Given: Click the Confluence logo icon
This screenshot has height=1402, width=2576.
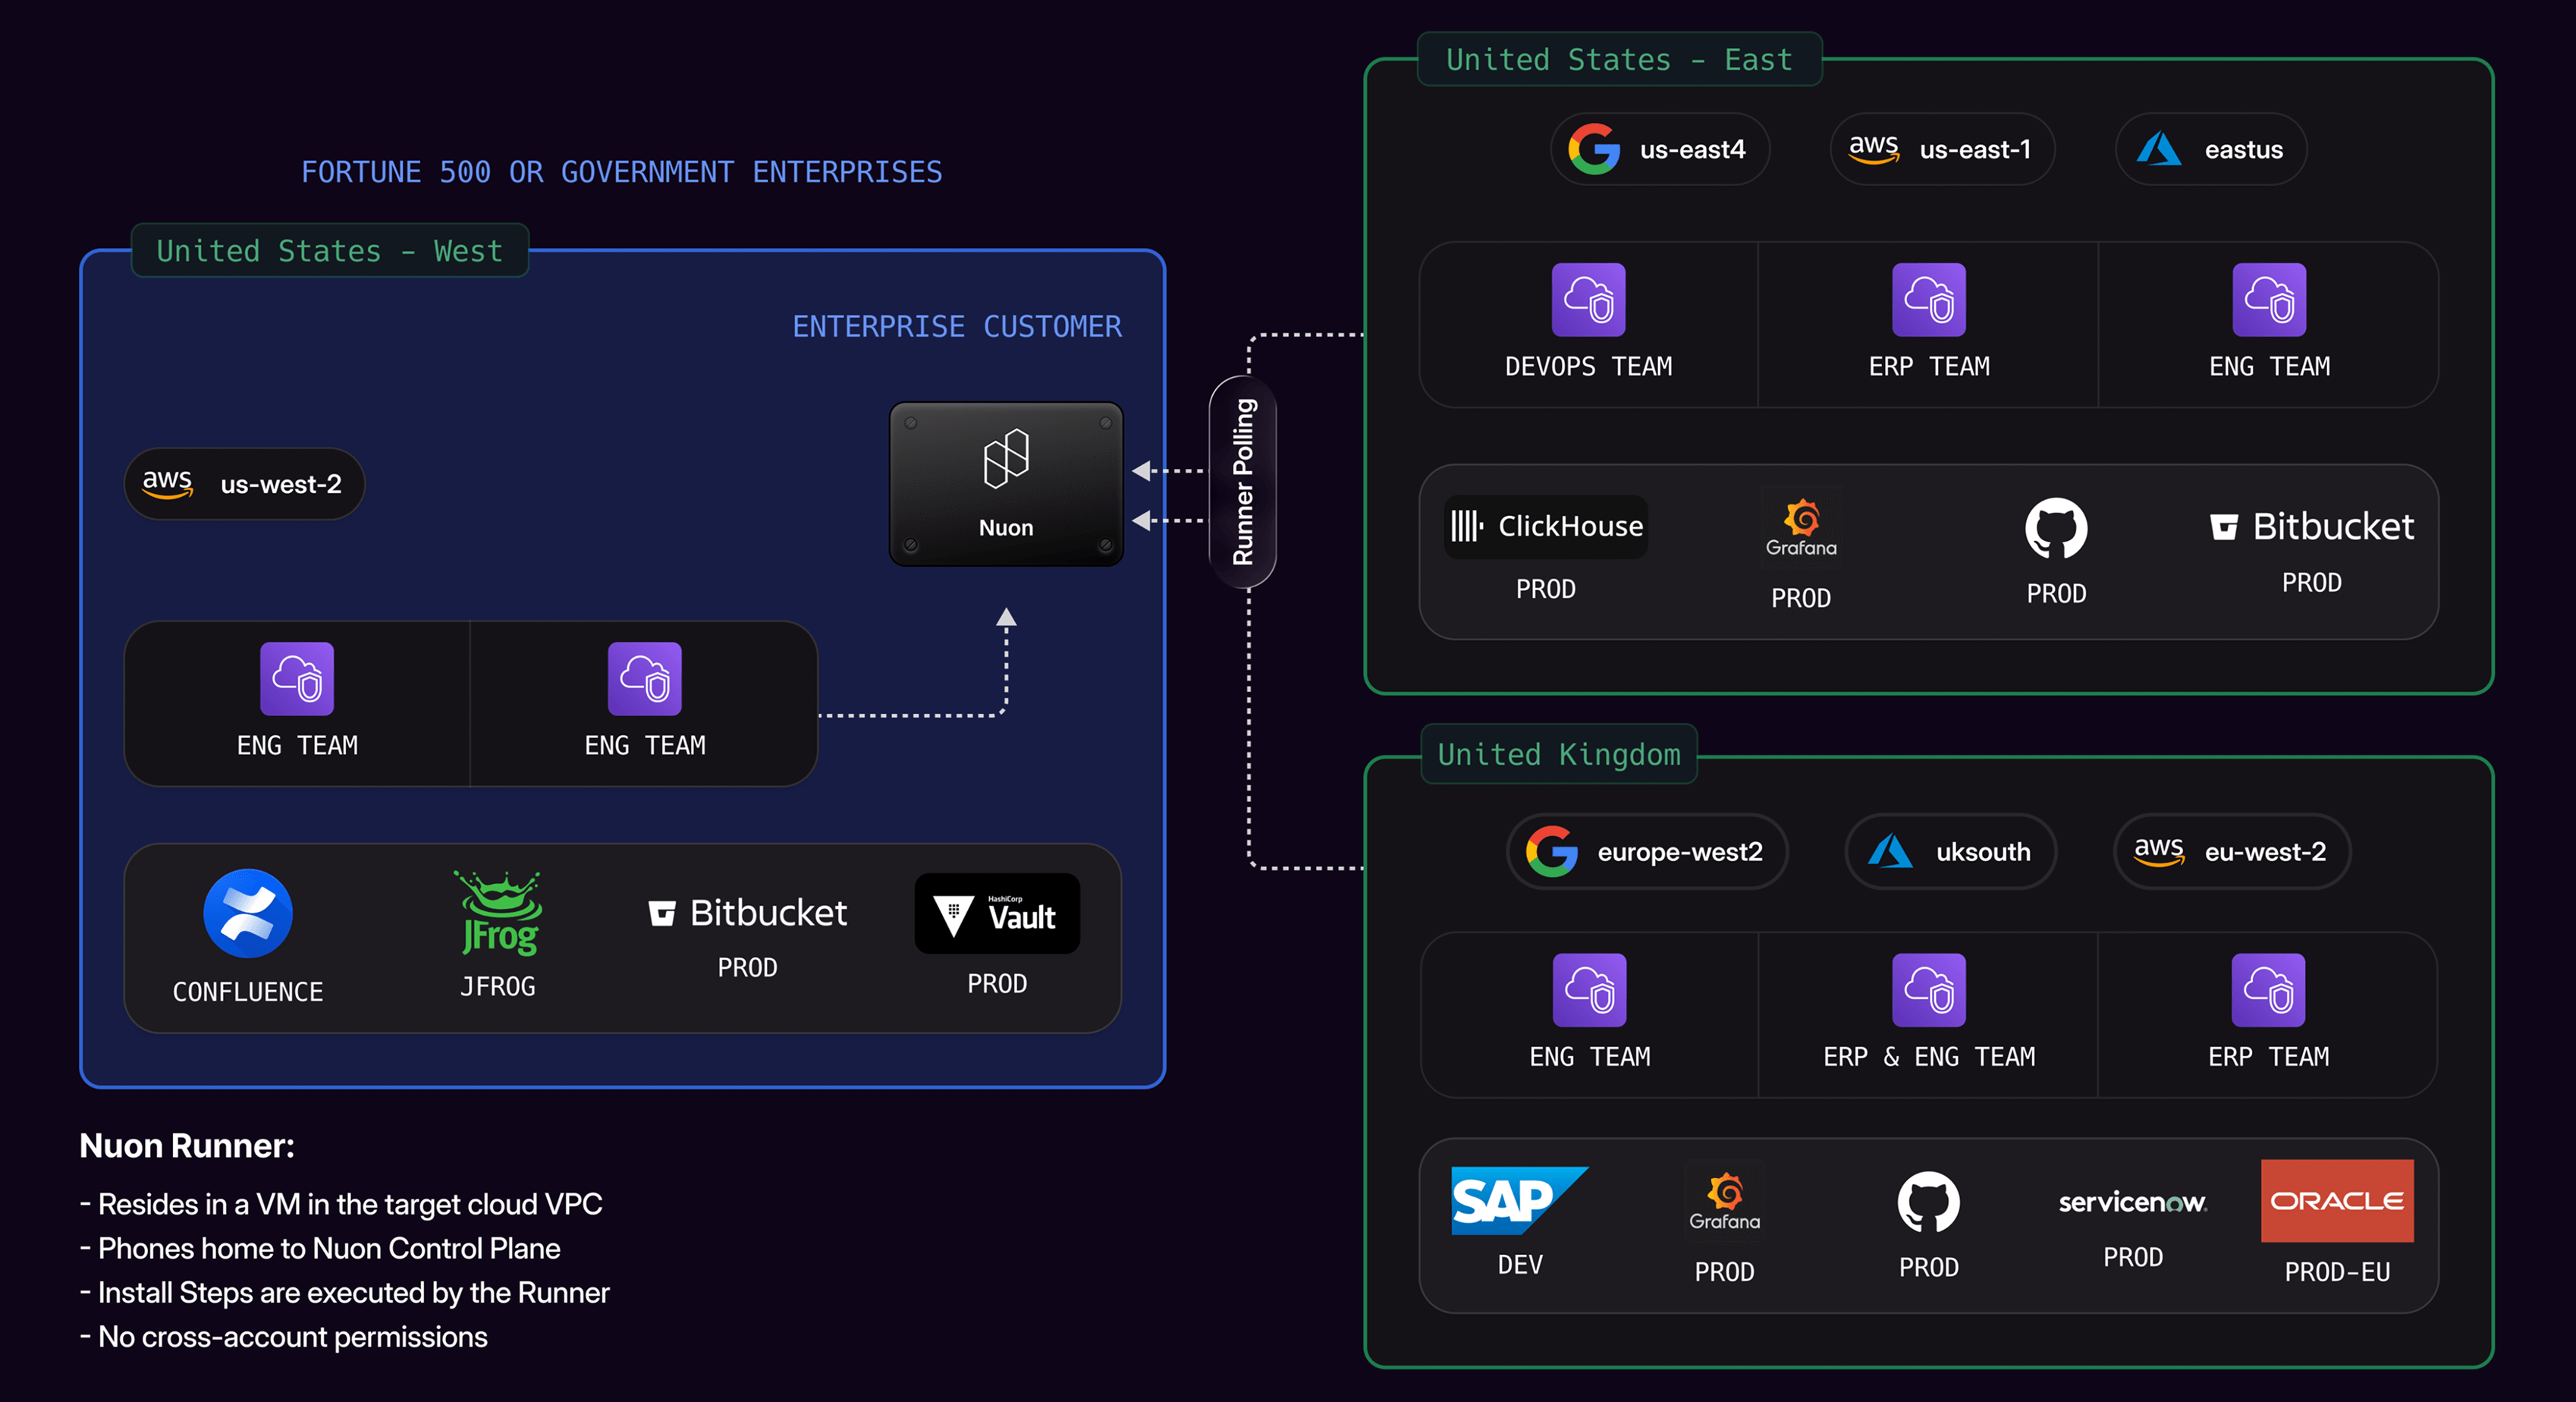Looking at the screenshot, I should tap(247, 913).
